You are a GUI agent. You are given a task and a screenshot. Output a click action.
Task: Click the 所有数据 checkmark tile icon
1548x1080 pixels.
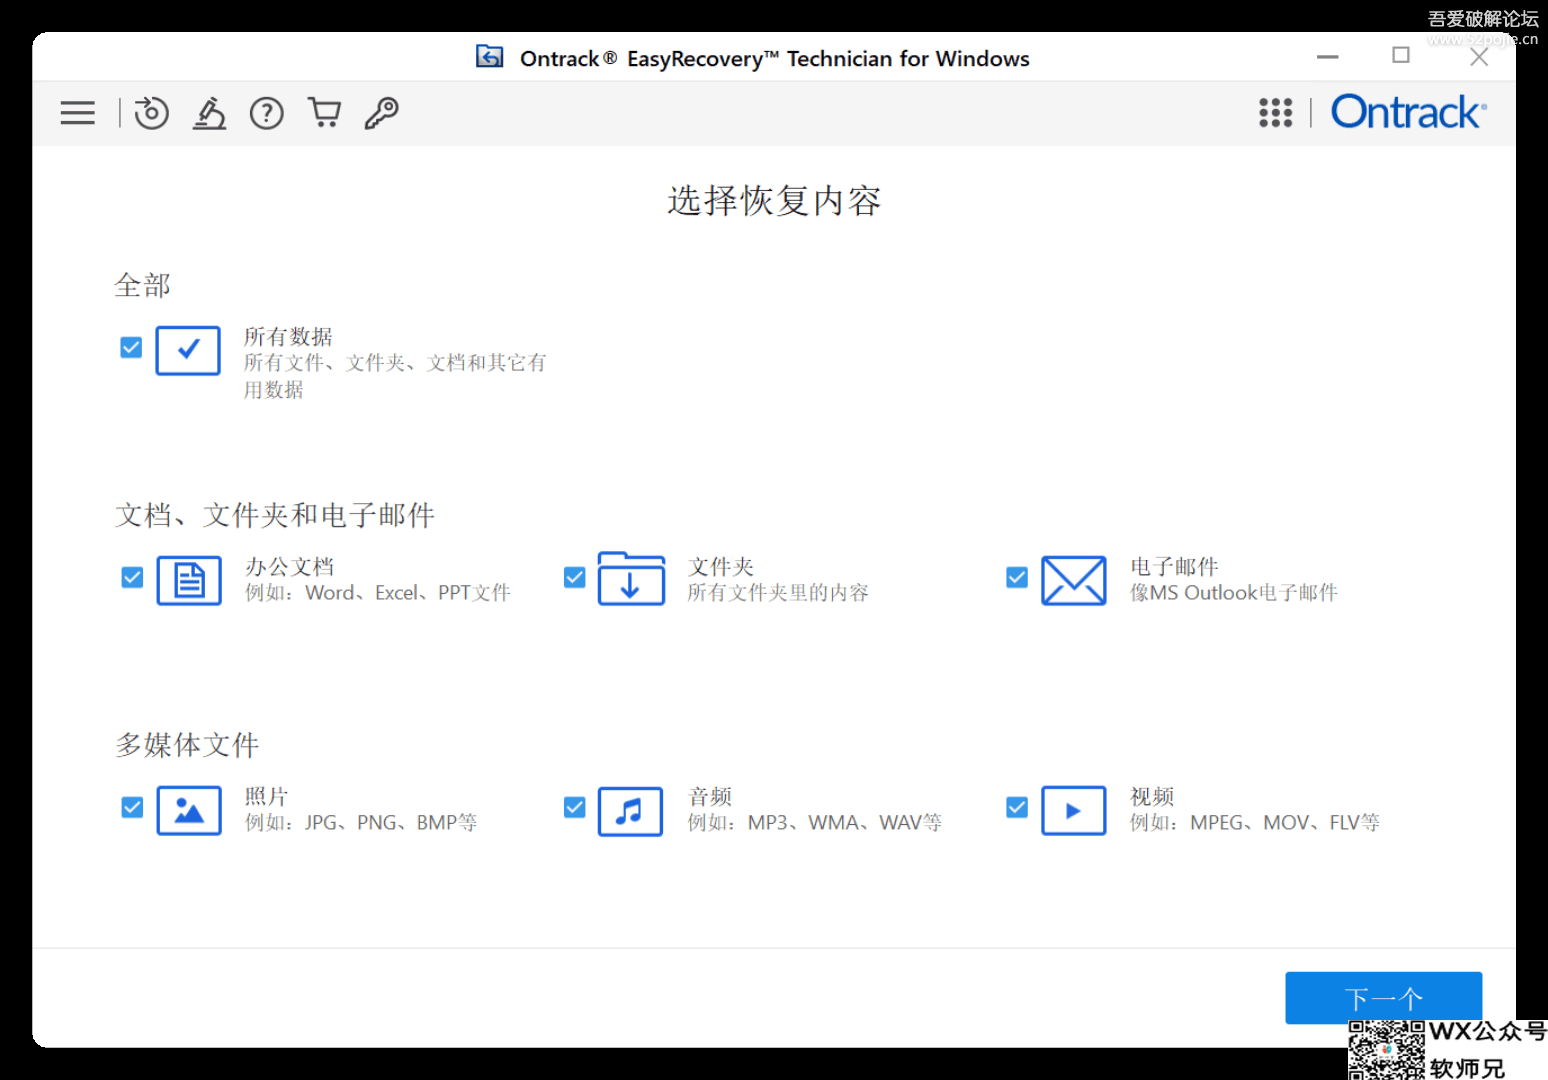[188, 350]
